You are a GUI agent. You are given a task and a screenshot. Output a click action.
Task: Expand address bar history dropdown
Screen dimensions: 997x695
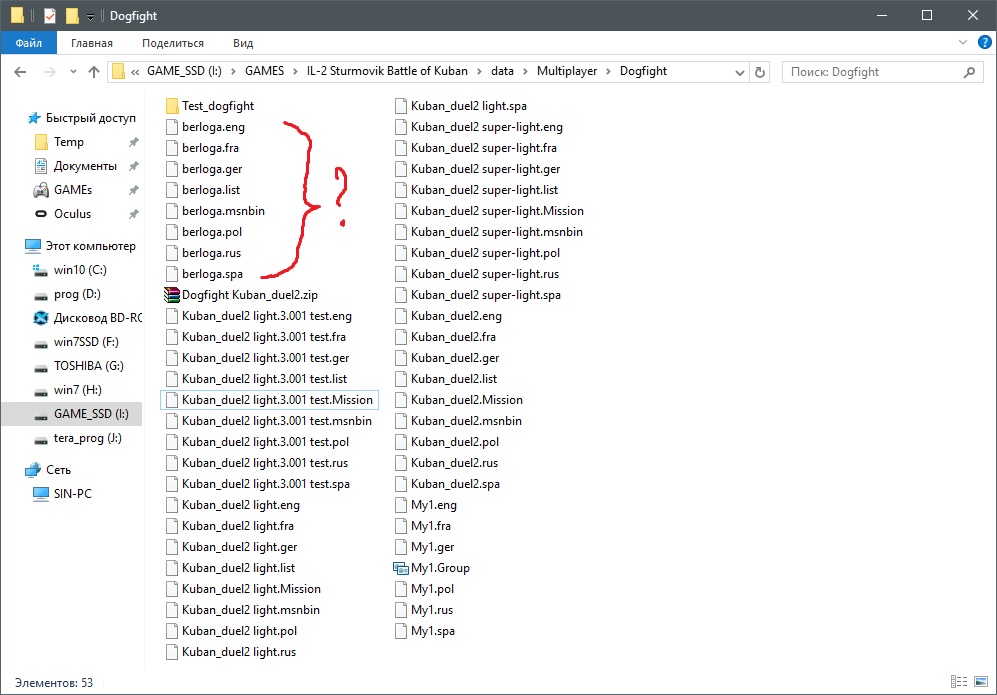pyautogui.click(x=739, y=72)
